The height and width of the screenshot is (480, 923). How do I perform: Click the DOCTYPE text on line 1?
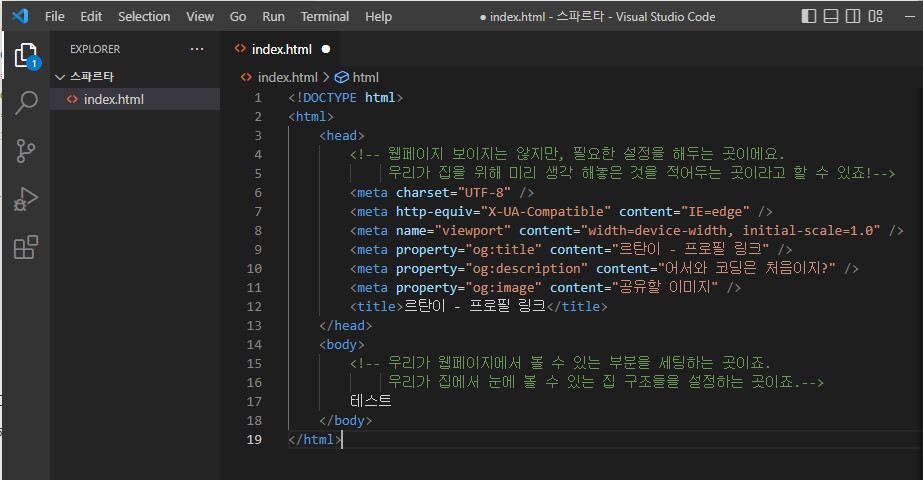click(330, 98)
